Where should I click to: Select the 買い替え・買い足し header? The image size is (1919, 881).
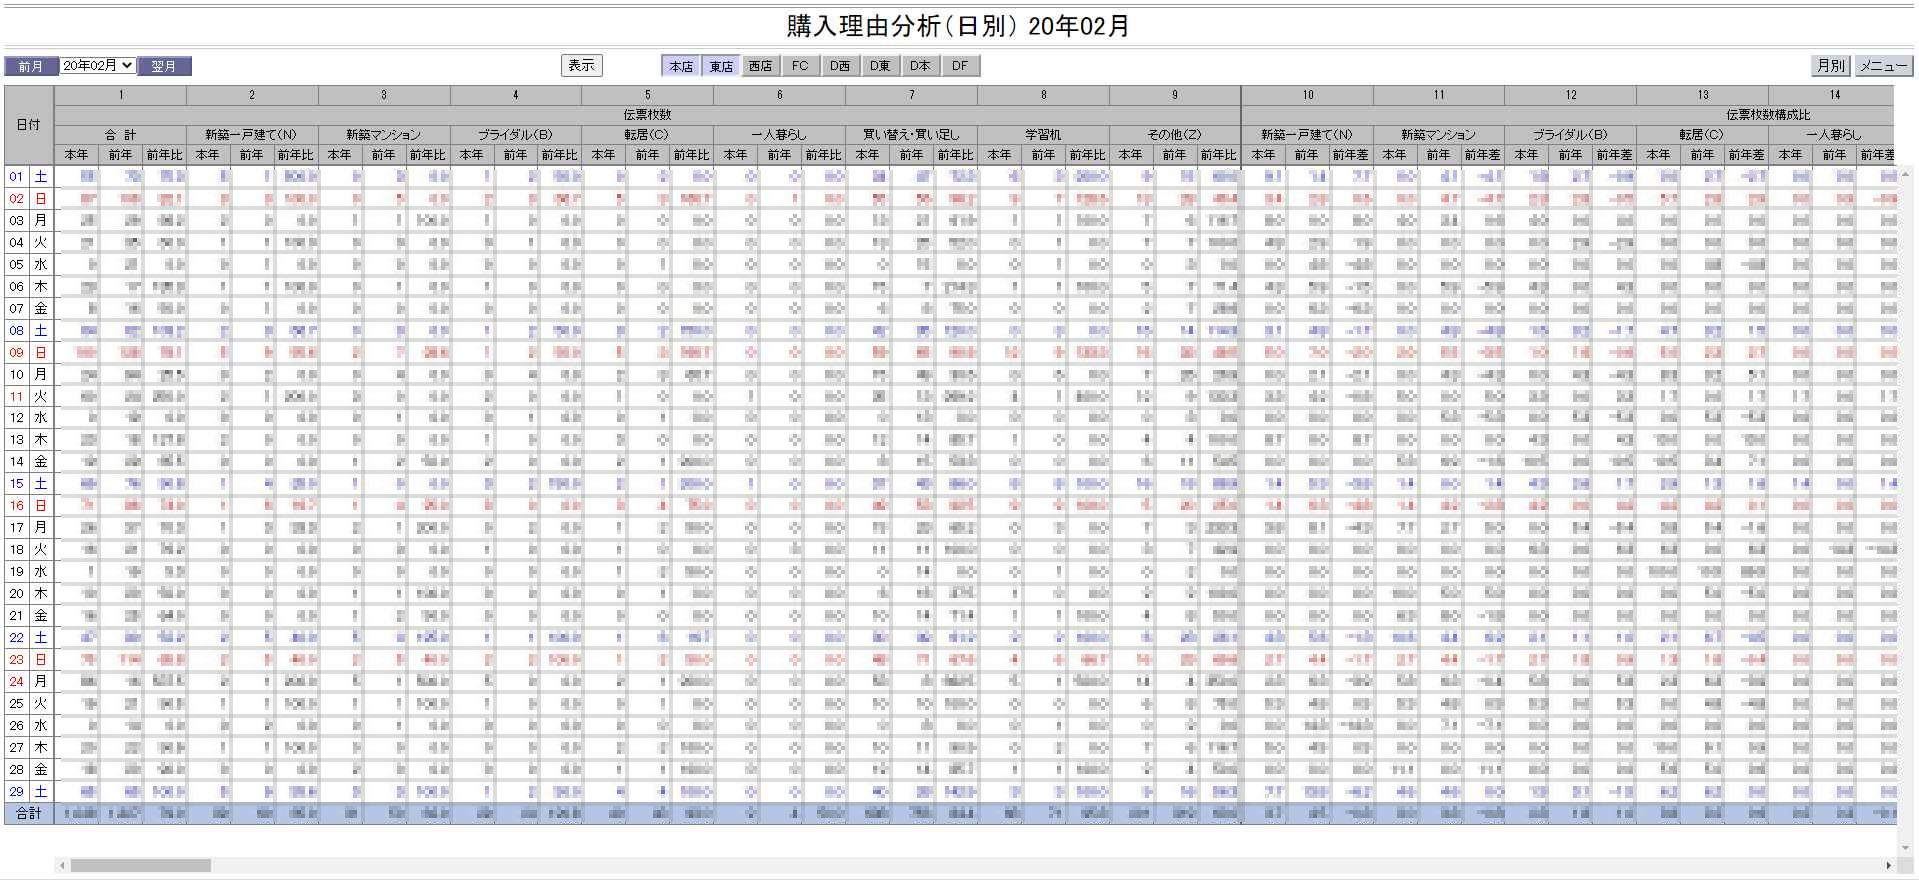912,135
